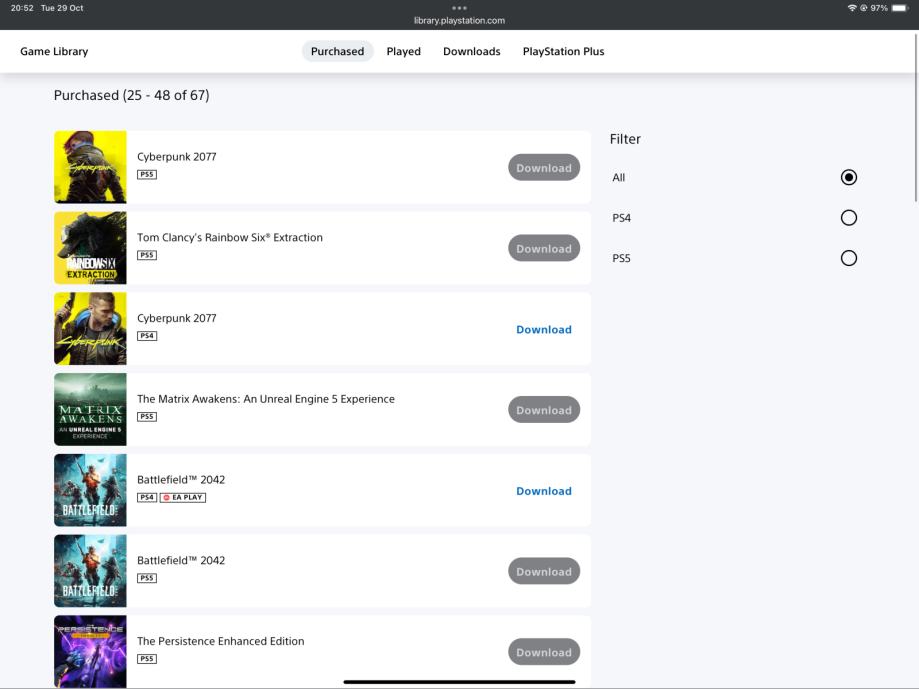Open Cyberpunk 2077 PS5 cover thumbnail
Image resolution: width=919 pixels, height=689 pixels.
tap(90, 167)
